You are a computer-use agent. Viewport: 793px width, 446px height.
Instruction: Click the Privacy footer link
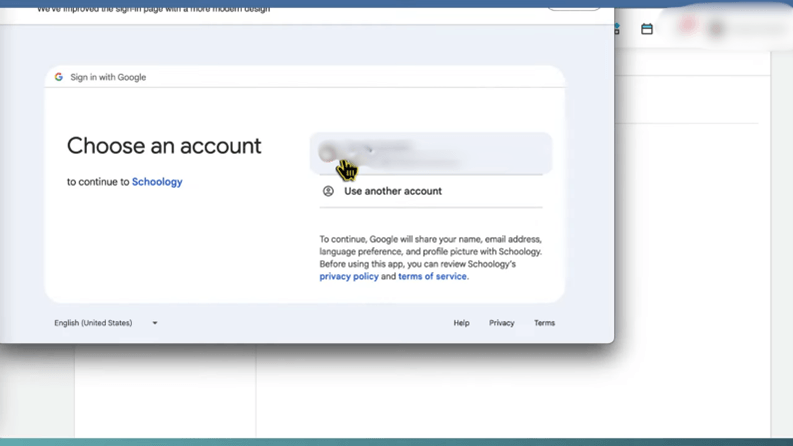click(501, 323)
